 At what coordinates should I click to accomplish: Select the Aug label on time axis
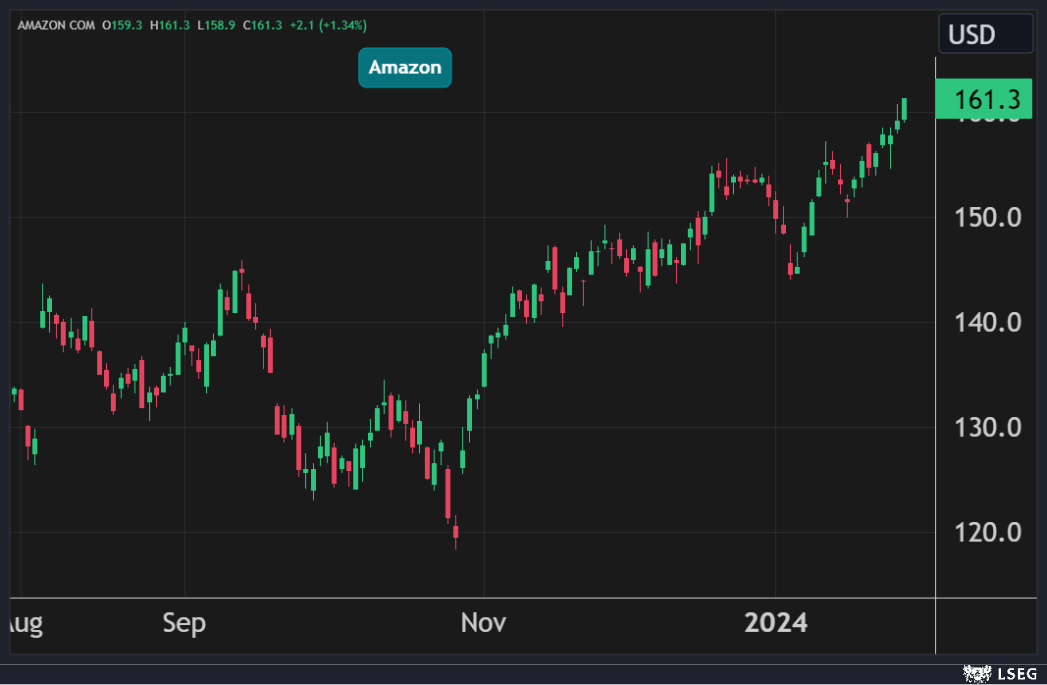point(22,623)
